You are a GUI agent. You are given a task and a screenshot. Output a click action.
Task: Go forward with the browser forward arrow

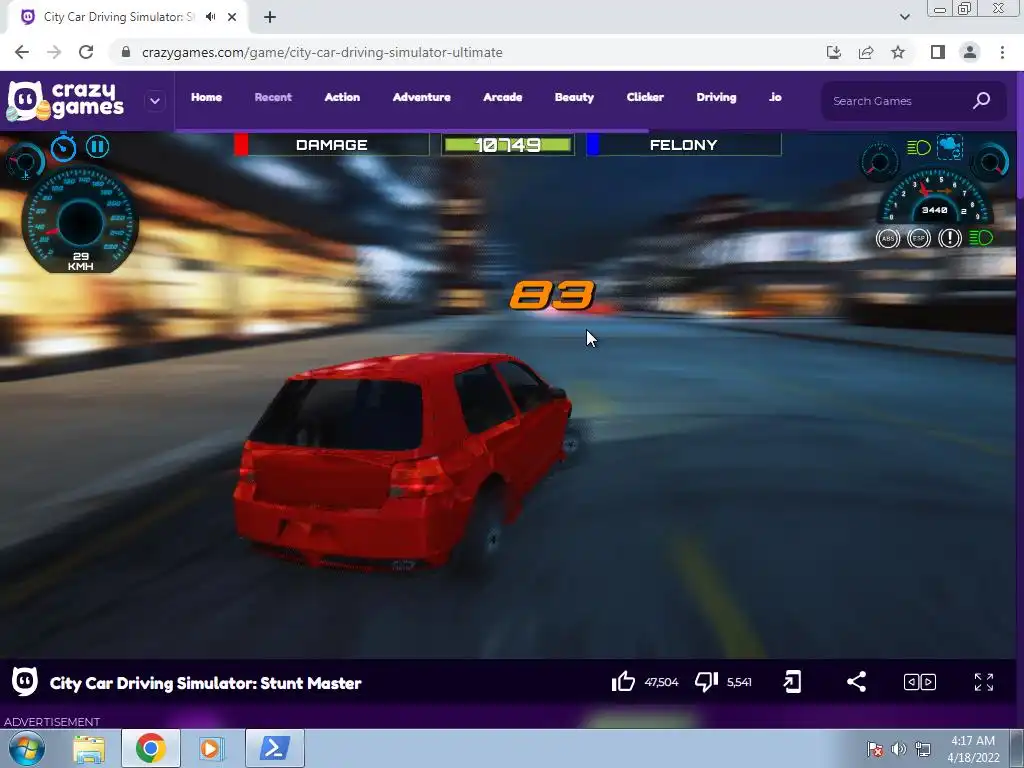click(54, 52)
